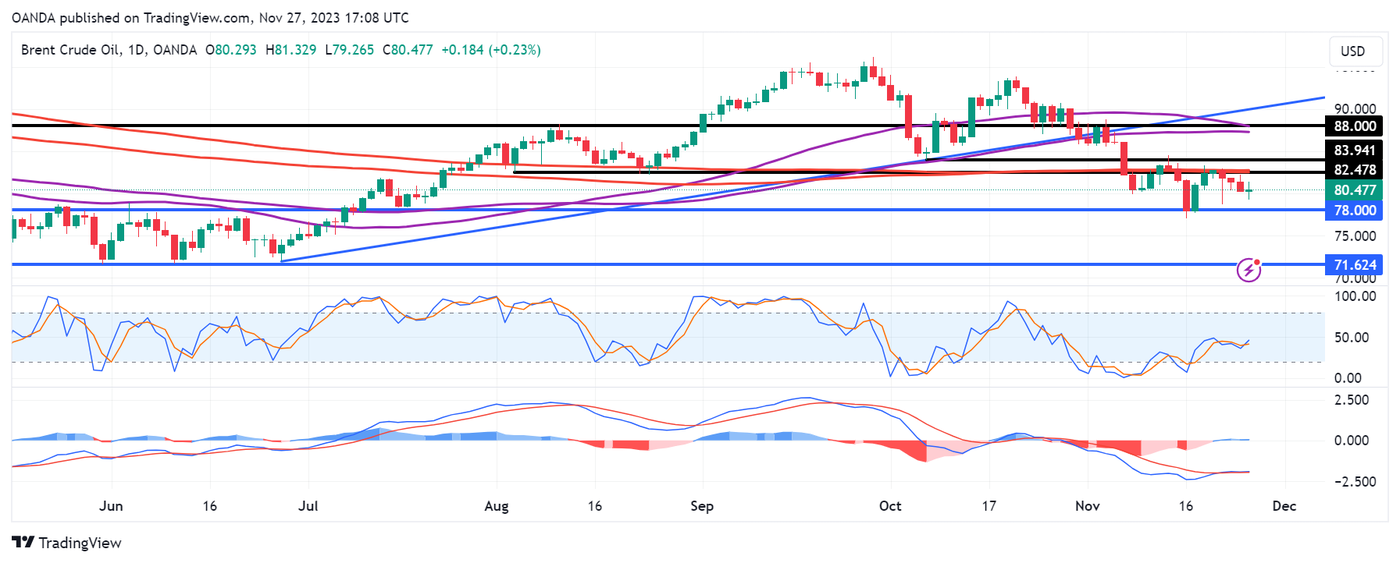Click the 2.500 MACD scale label
Viewport: 1400px width, 563px height.
click(1357, 400)
